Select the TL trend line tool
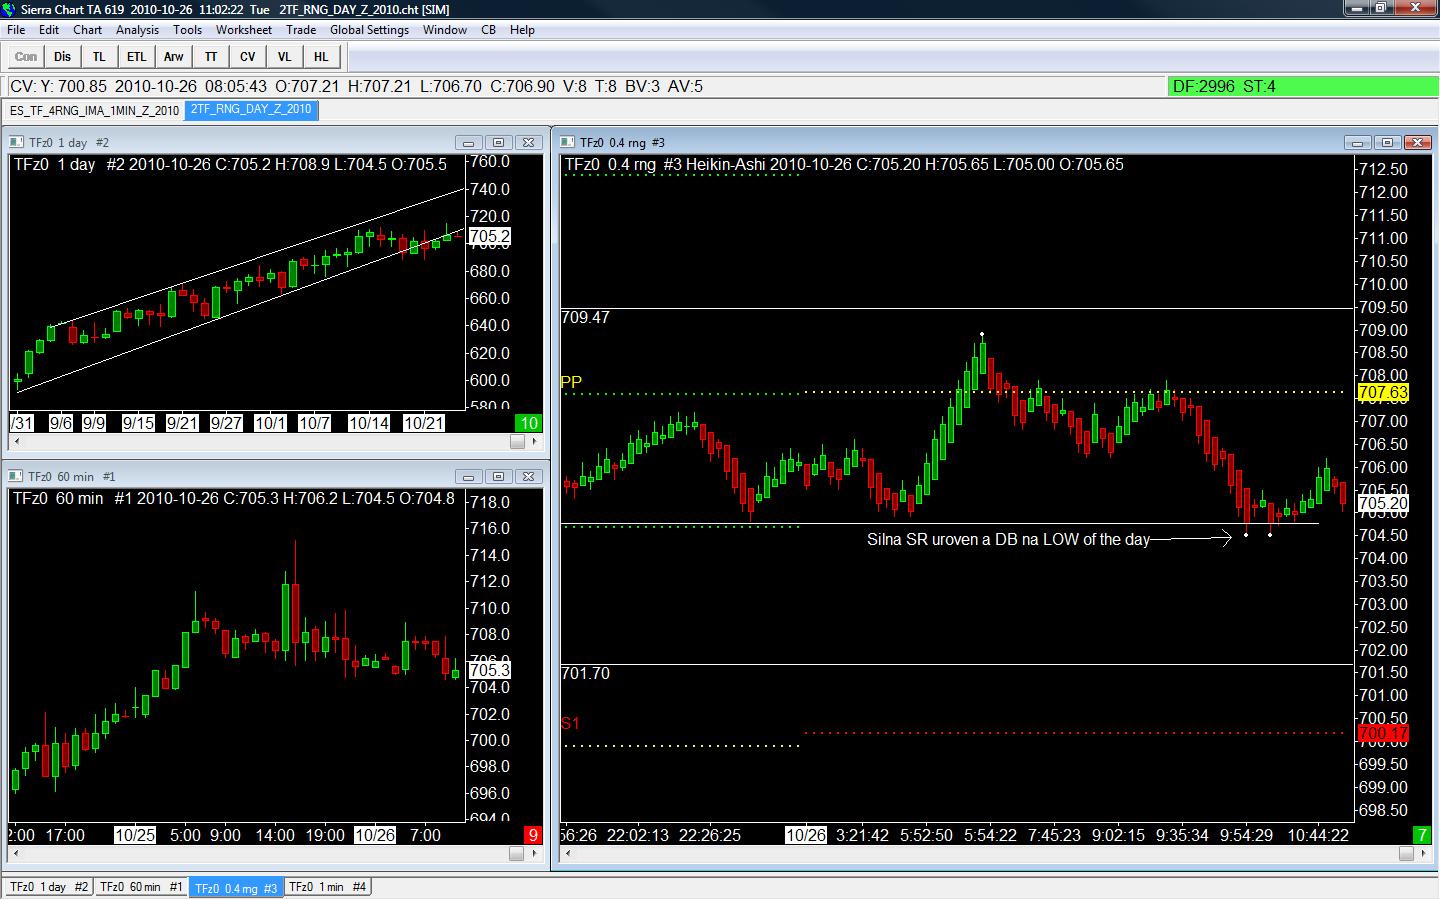 (x=99, y=57)
